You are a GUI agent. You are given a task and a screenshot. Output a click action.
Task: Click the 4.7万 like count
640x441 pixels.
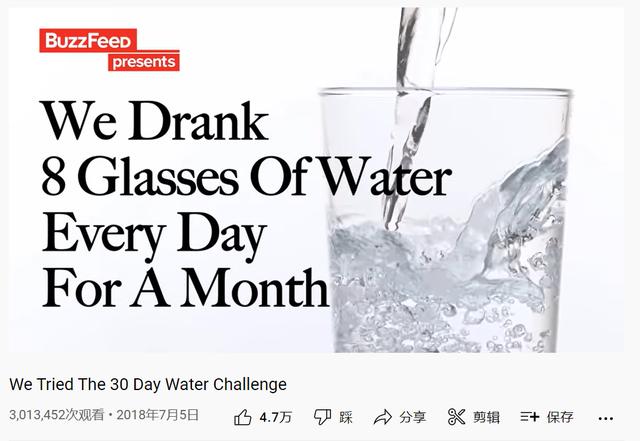pos(275,417)
